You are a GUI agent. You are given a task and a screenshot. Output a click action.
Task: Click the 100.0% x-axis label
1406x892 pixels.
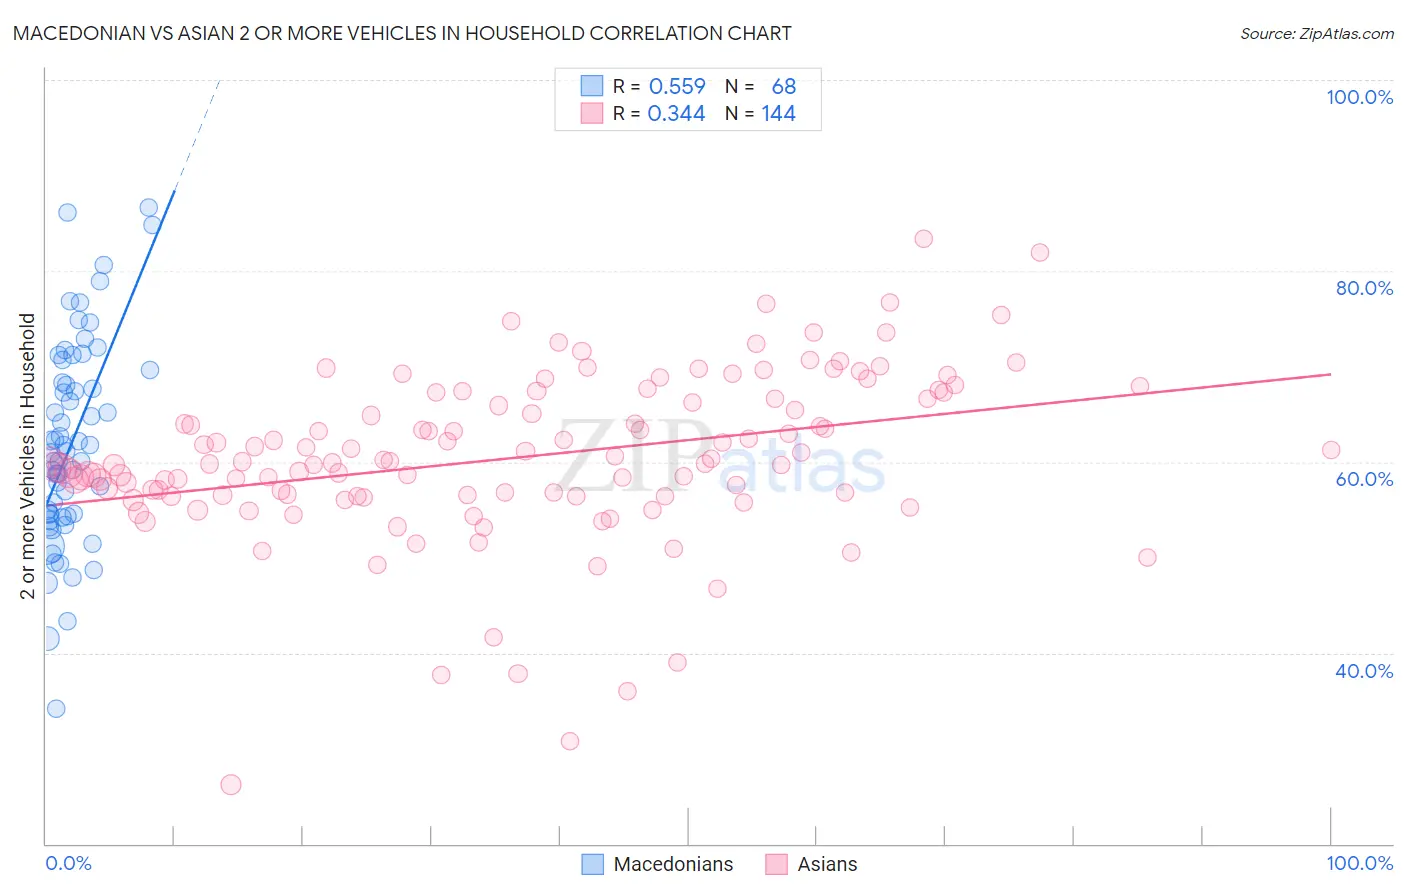click(1359, 863)
